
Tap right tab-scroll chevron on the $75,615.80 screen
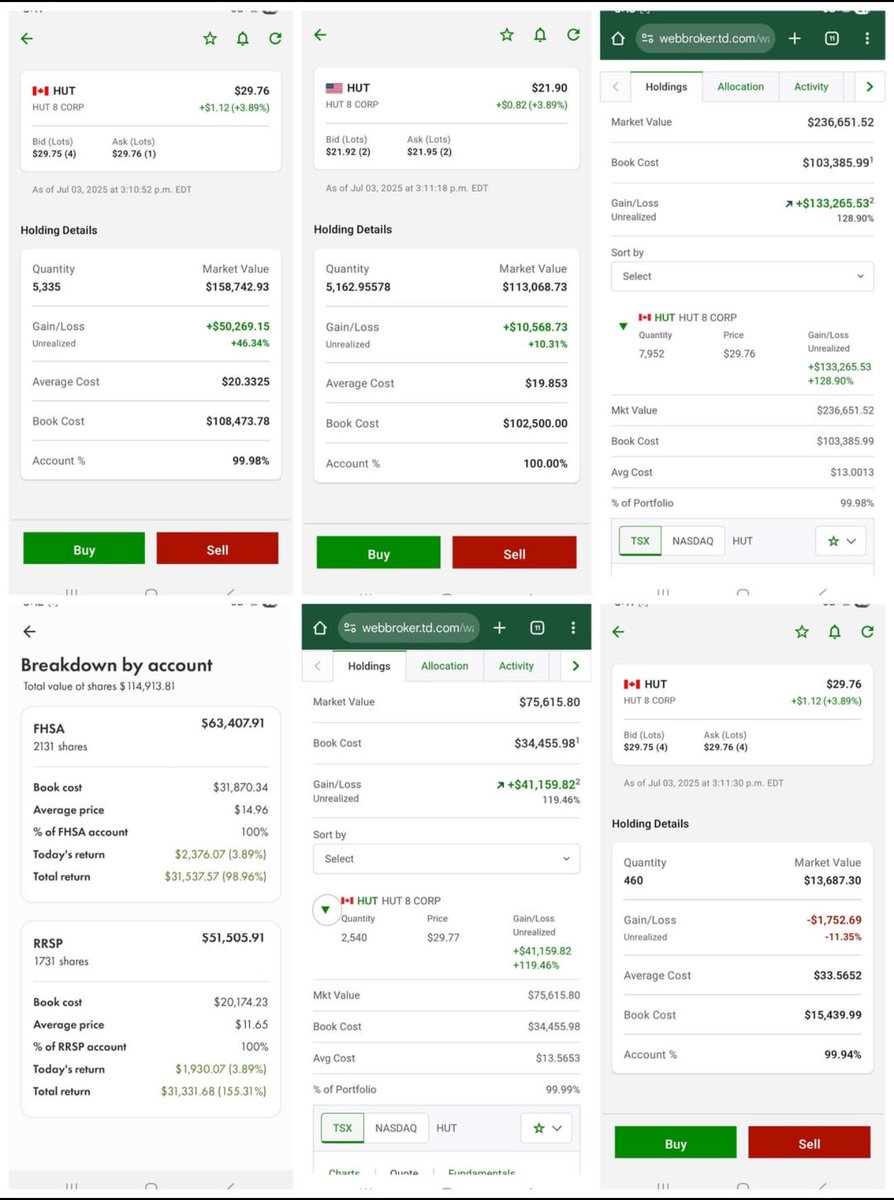click(x=575, y=666)
